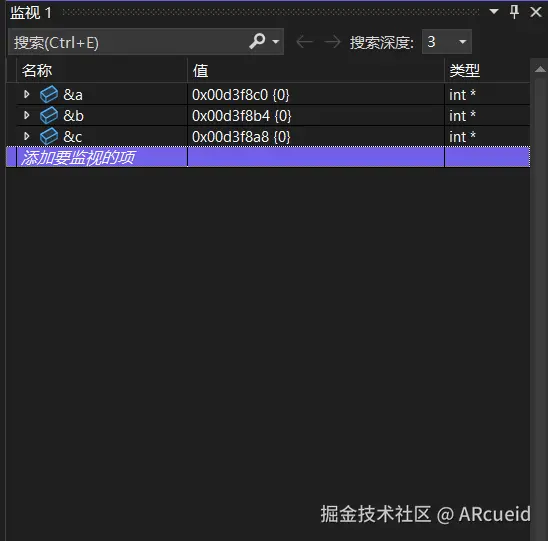Click the variable cube icon for &a
Viewport: 548px width, 541px height.
49,94
